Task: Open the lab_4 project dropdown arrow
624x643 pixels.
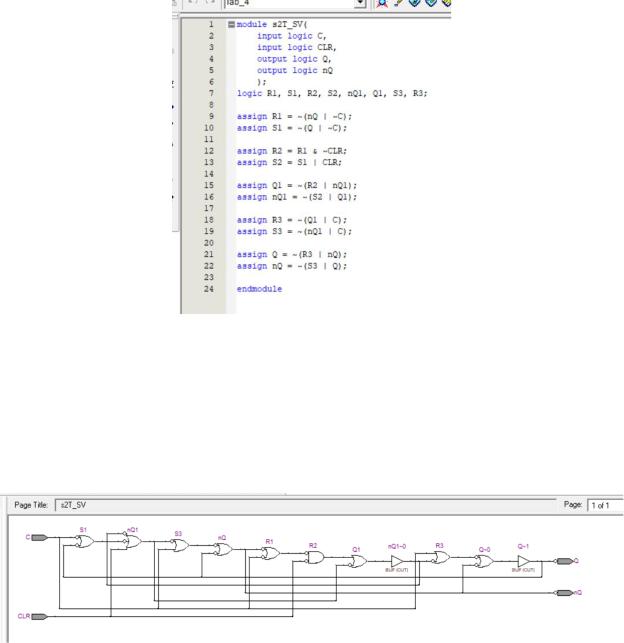Action: click(360, 3)
